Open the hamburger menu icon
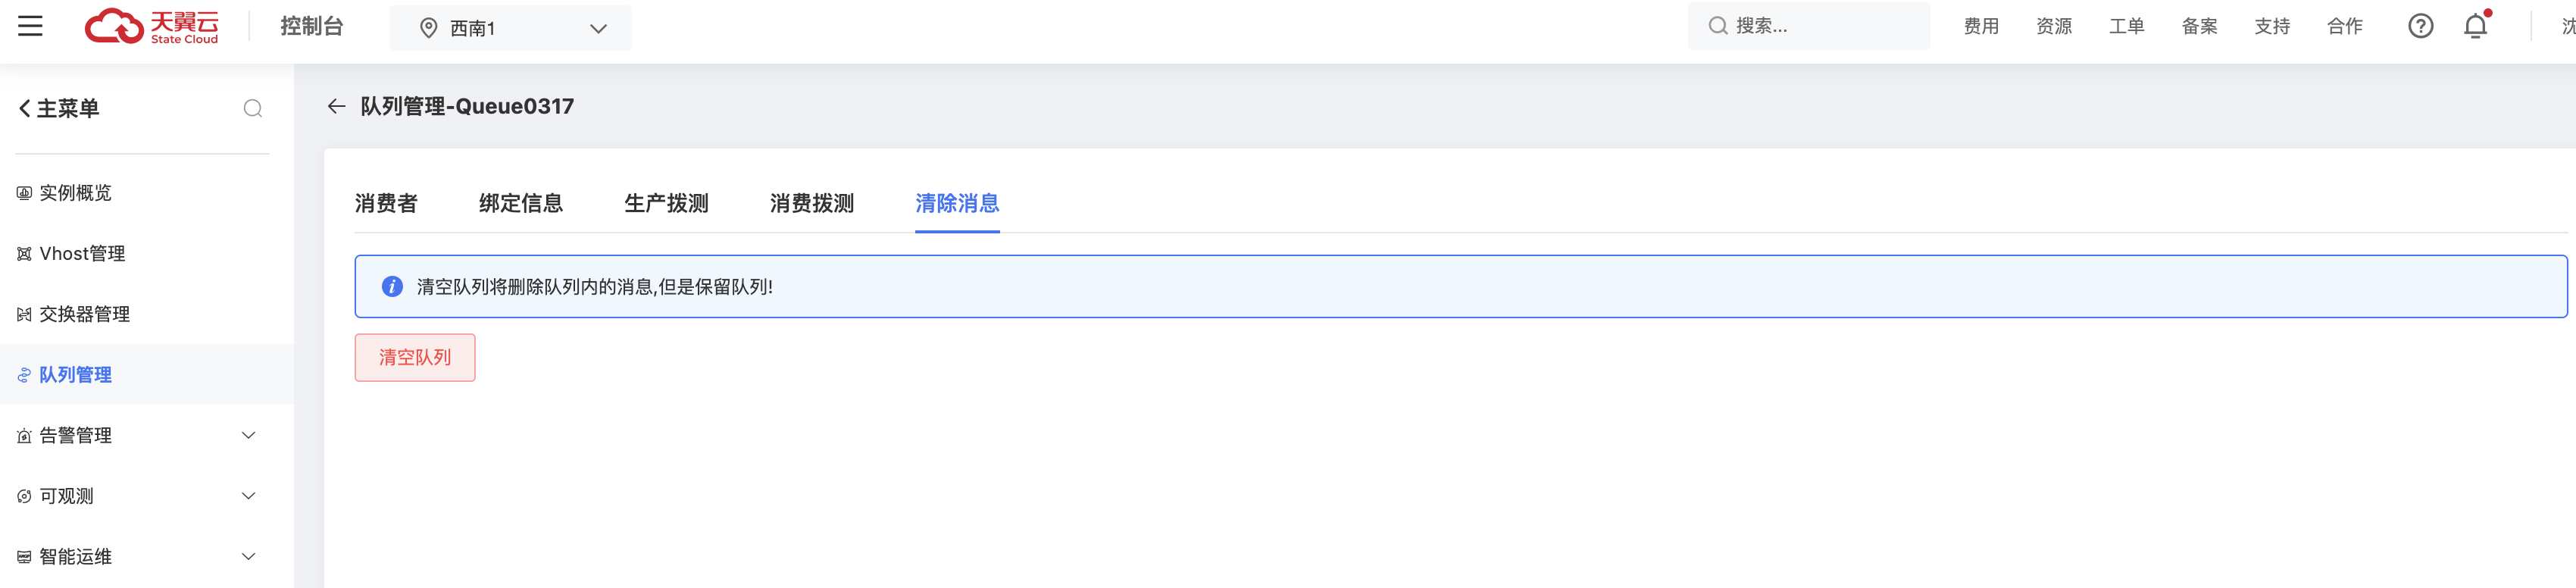Viewport: 2576px width, 588px height. click(30, 26)
